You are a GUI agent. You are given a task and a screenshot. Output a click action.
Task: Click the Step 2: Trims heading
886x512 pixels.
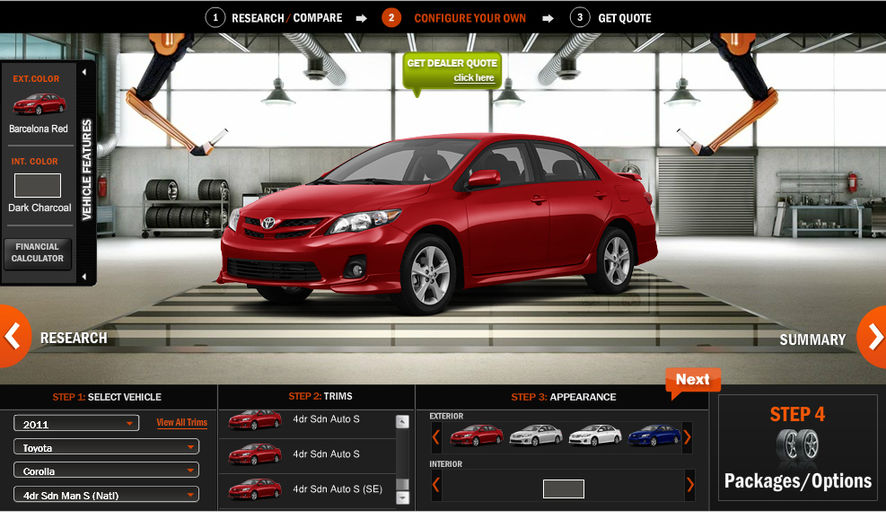click(x=320, y=396)
